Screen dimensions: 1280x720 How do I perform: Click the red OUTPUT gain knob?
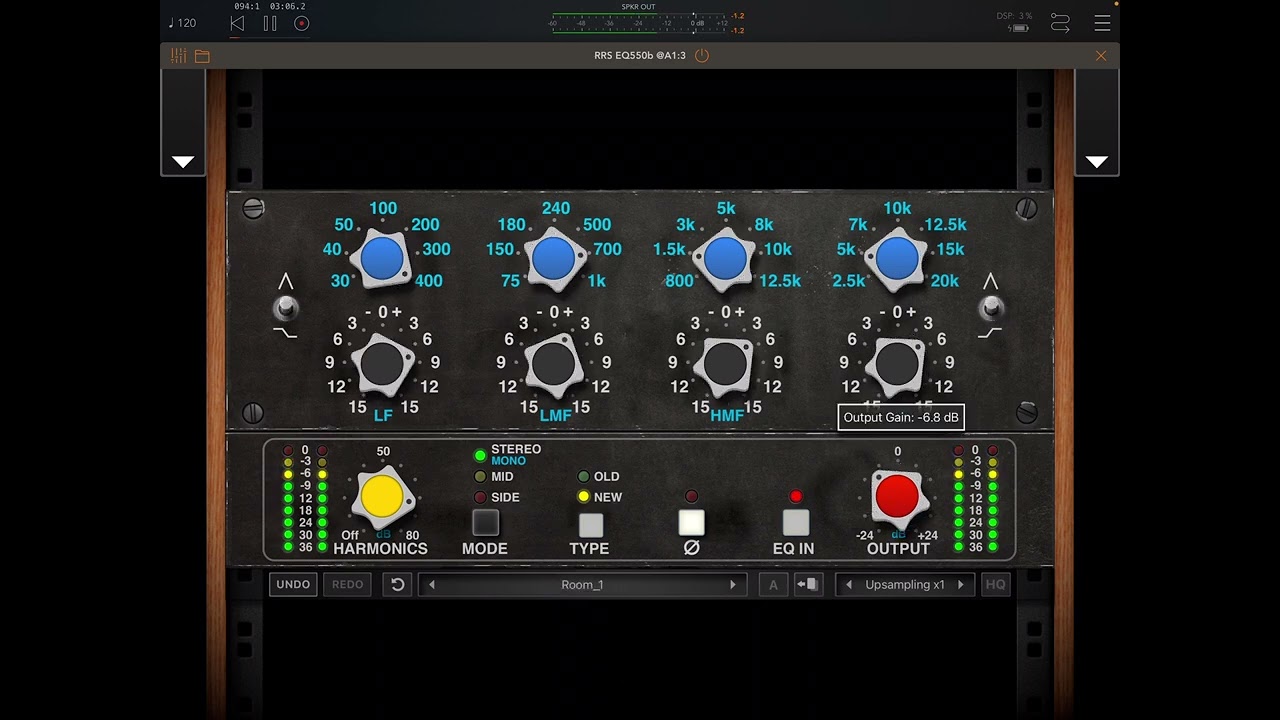pyautogui.click(x=896, y=497)
